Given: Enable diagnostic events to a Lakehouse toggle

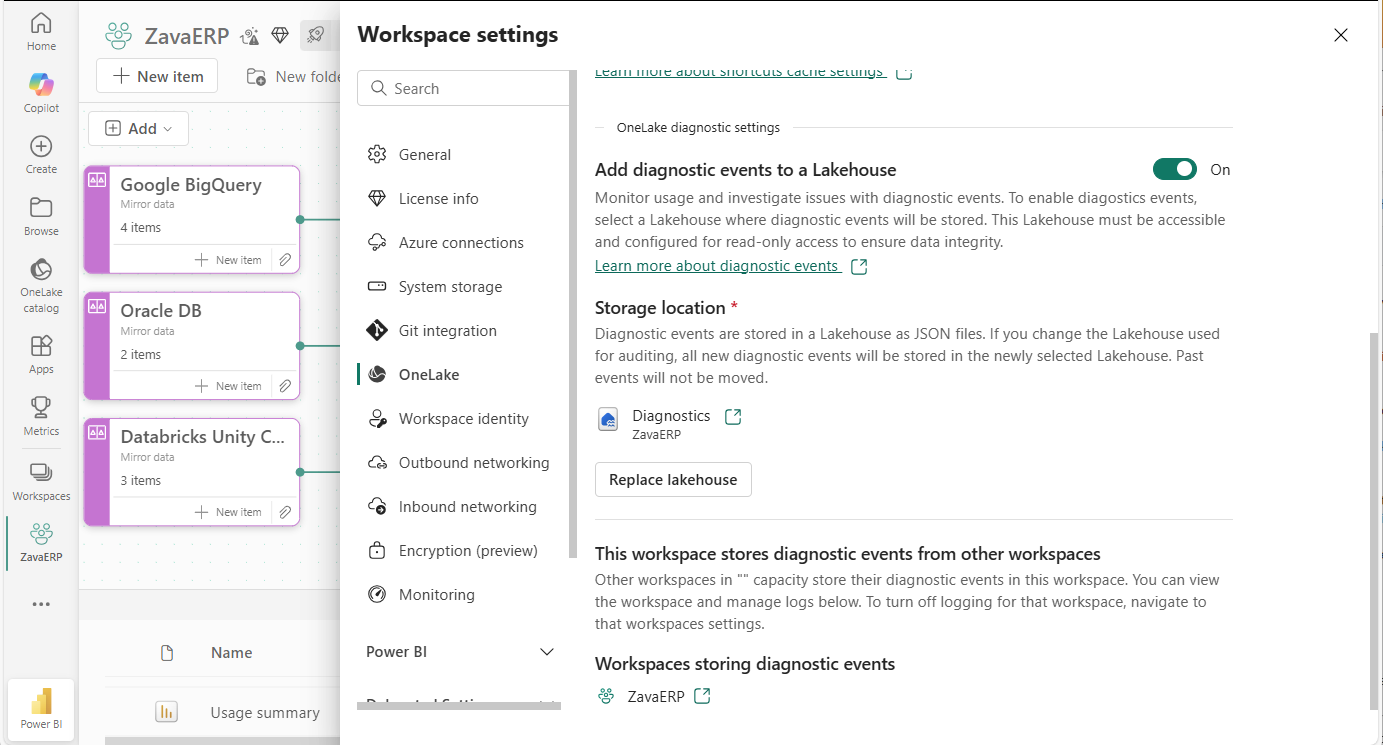Looking at the screenshot, I should [1174, 169].
